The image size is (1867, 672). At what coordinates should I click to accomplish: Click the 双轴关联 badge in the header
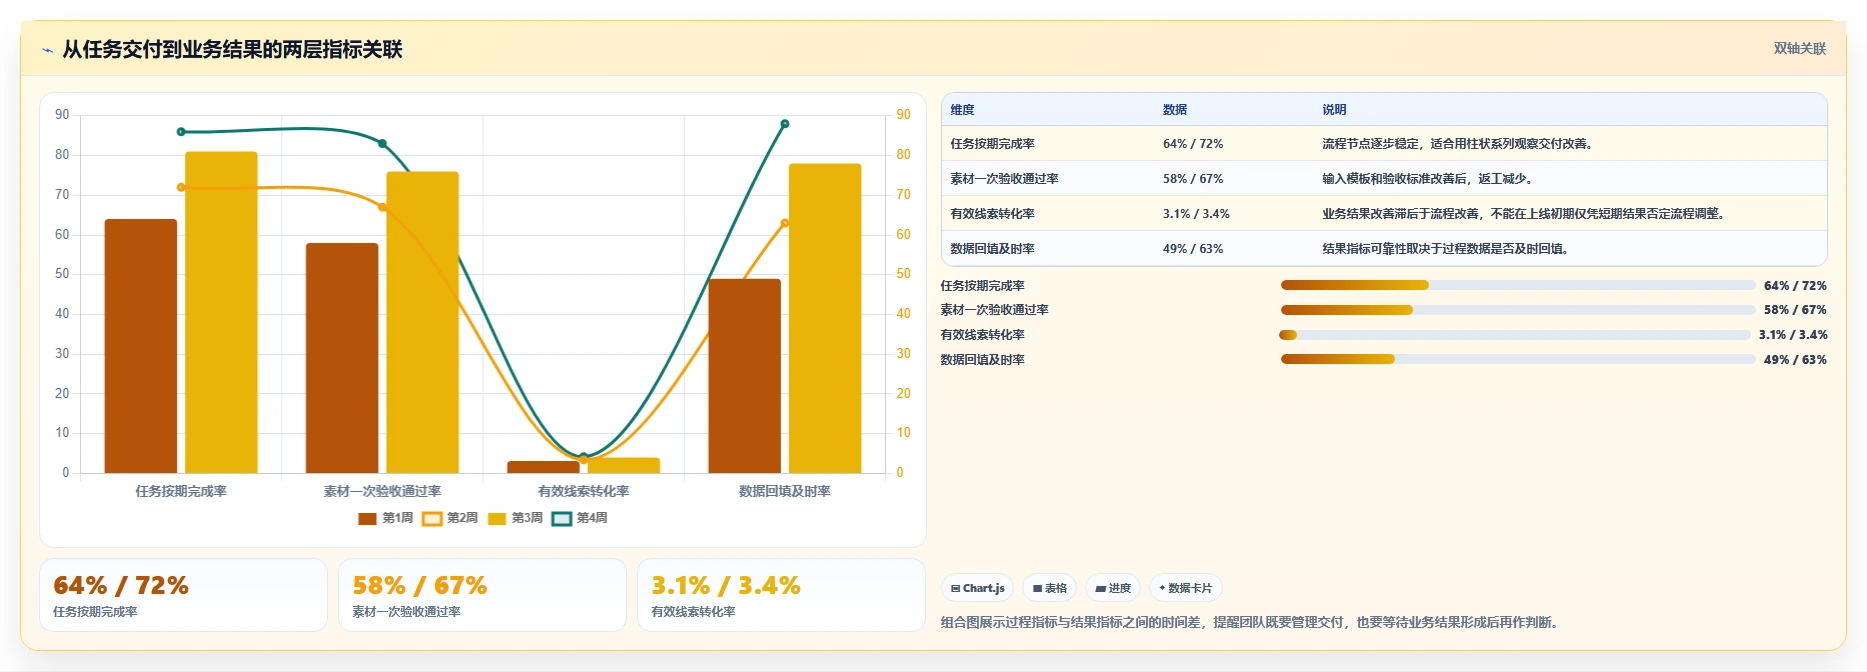tap(1800, 48)
